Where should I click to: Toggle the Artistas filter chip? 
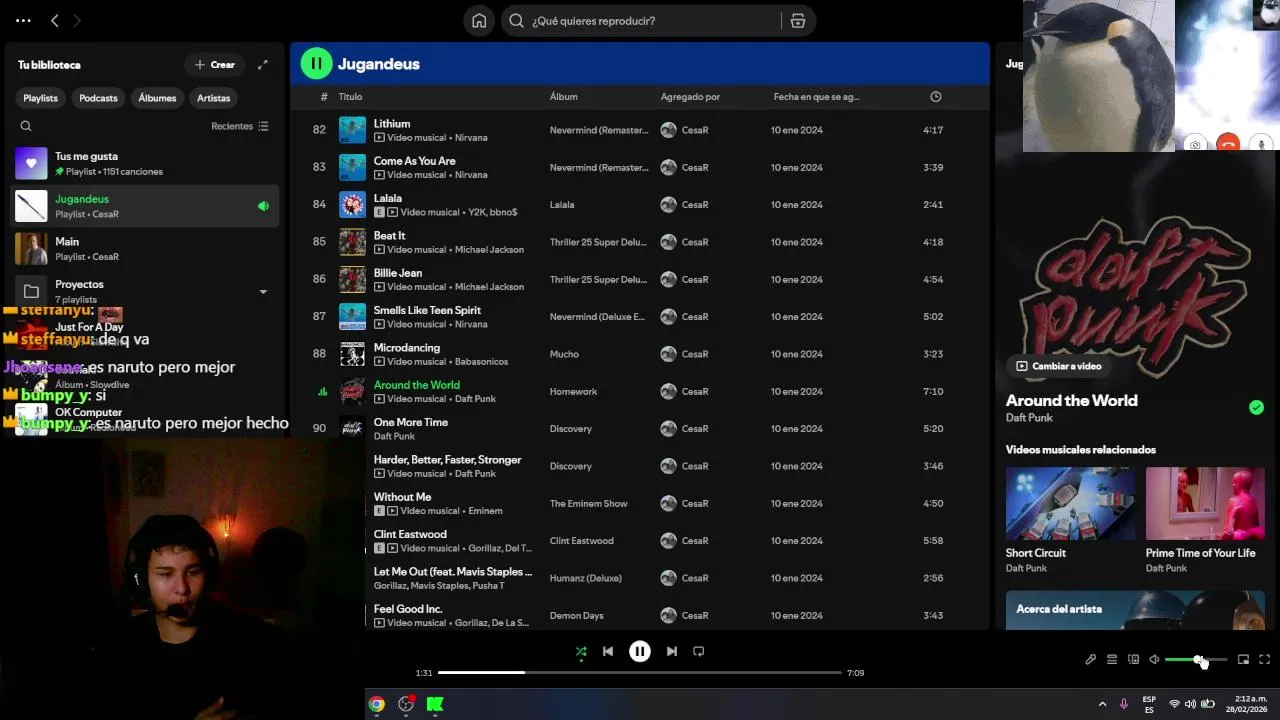point(213,98)
